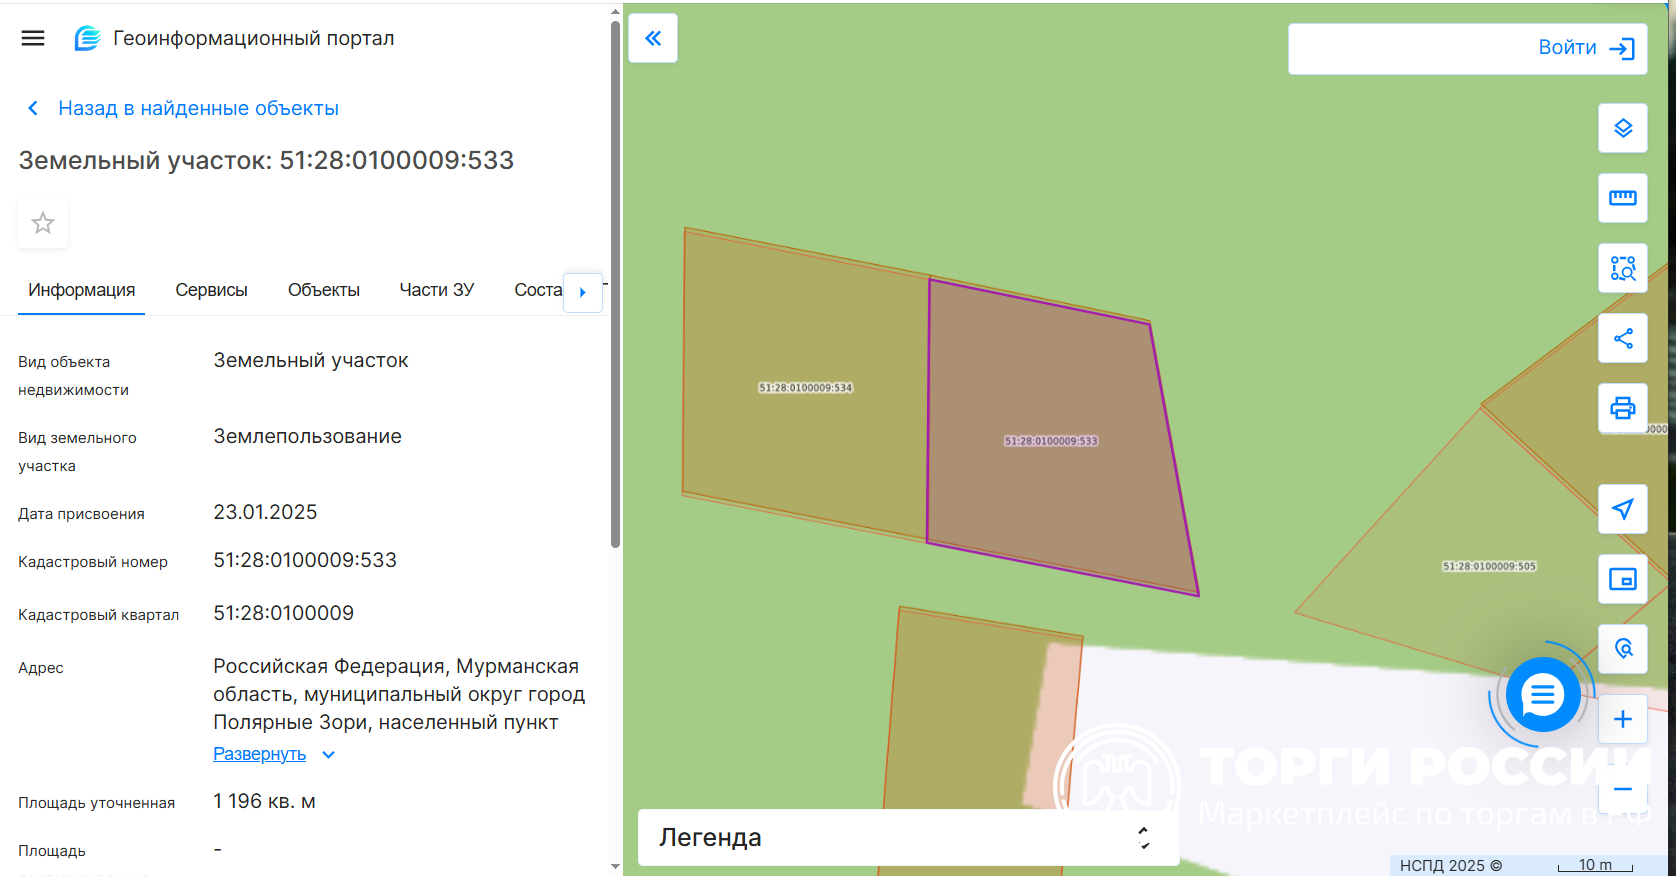Expand the full address with Развернуть

(x=260, y=754)
